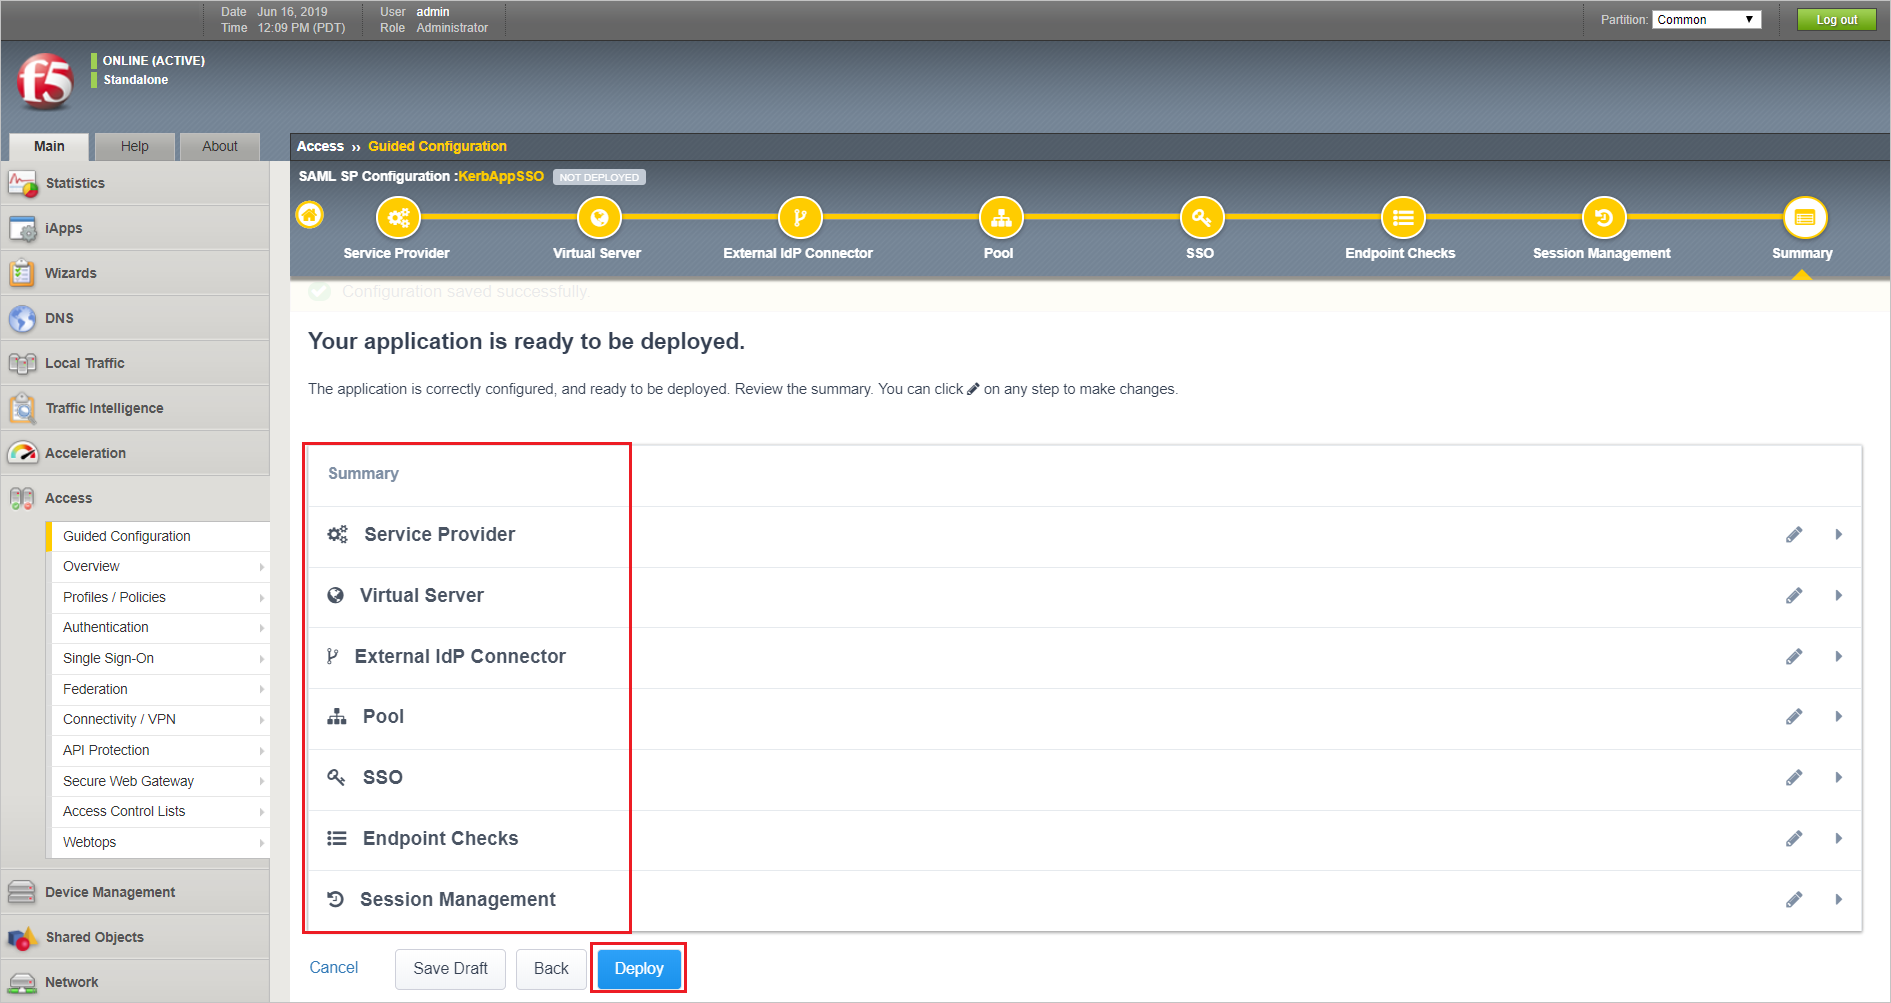Image resolution: width=1891 pixels, height=1003 pixels.
Task: Go to the home step icon in wizard
Action: tap(310, 215)
